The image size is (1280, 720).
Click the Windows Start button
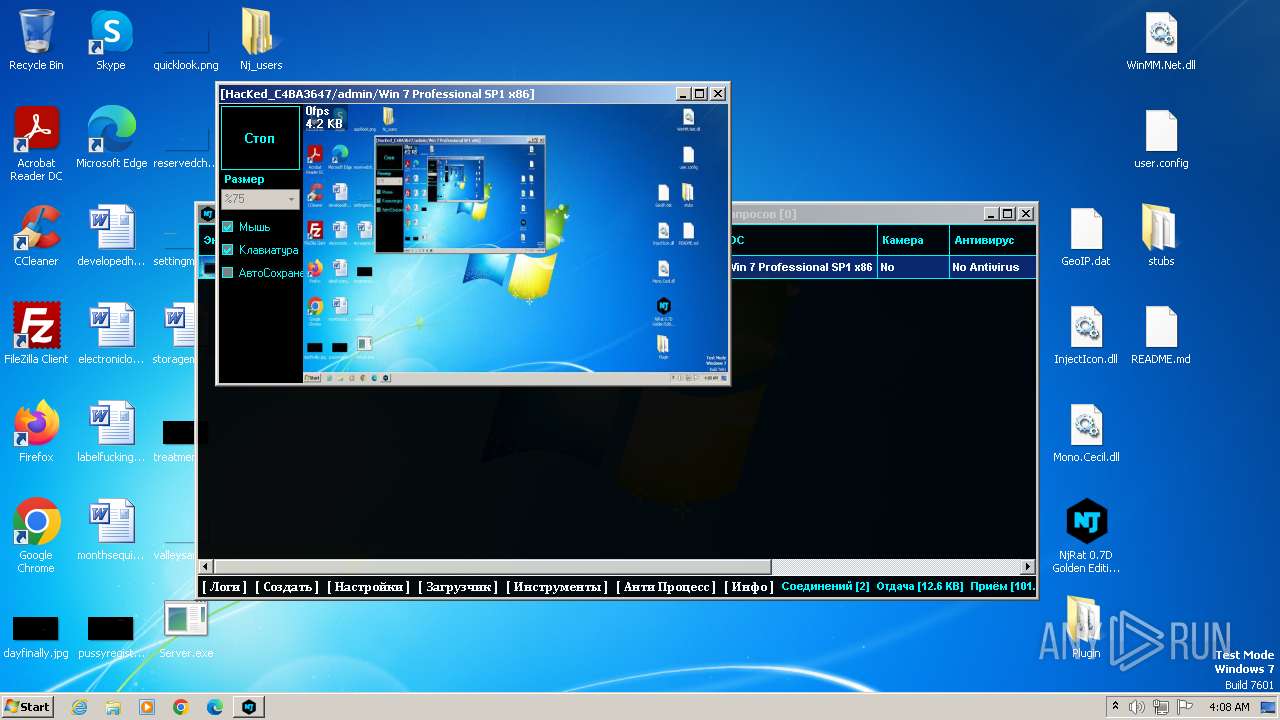coord(28,707)
